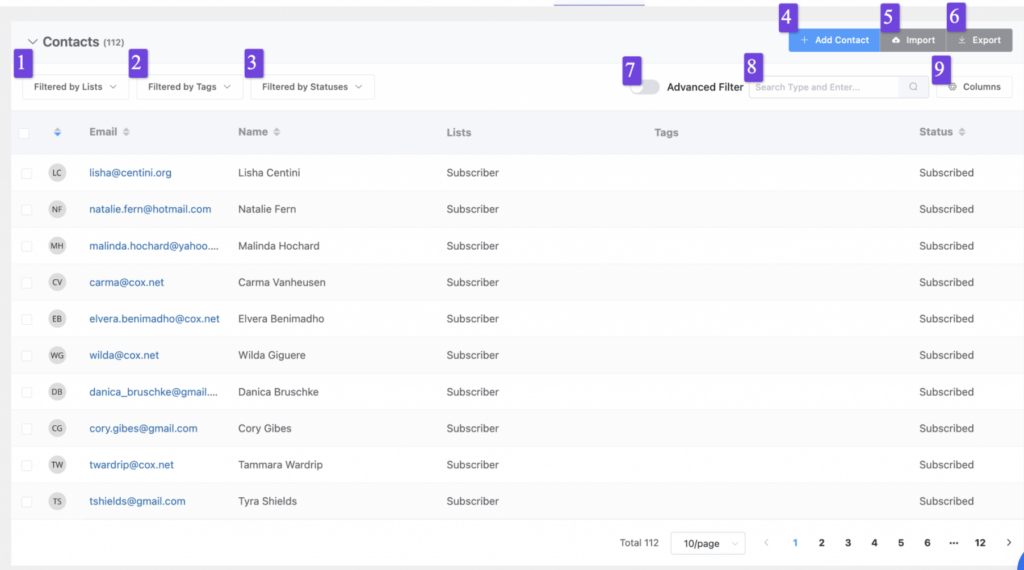1024x570 pixels.
Task: Open the Filtered by Tags dropdown
Action: [x=189, y=87]
